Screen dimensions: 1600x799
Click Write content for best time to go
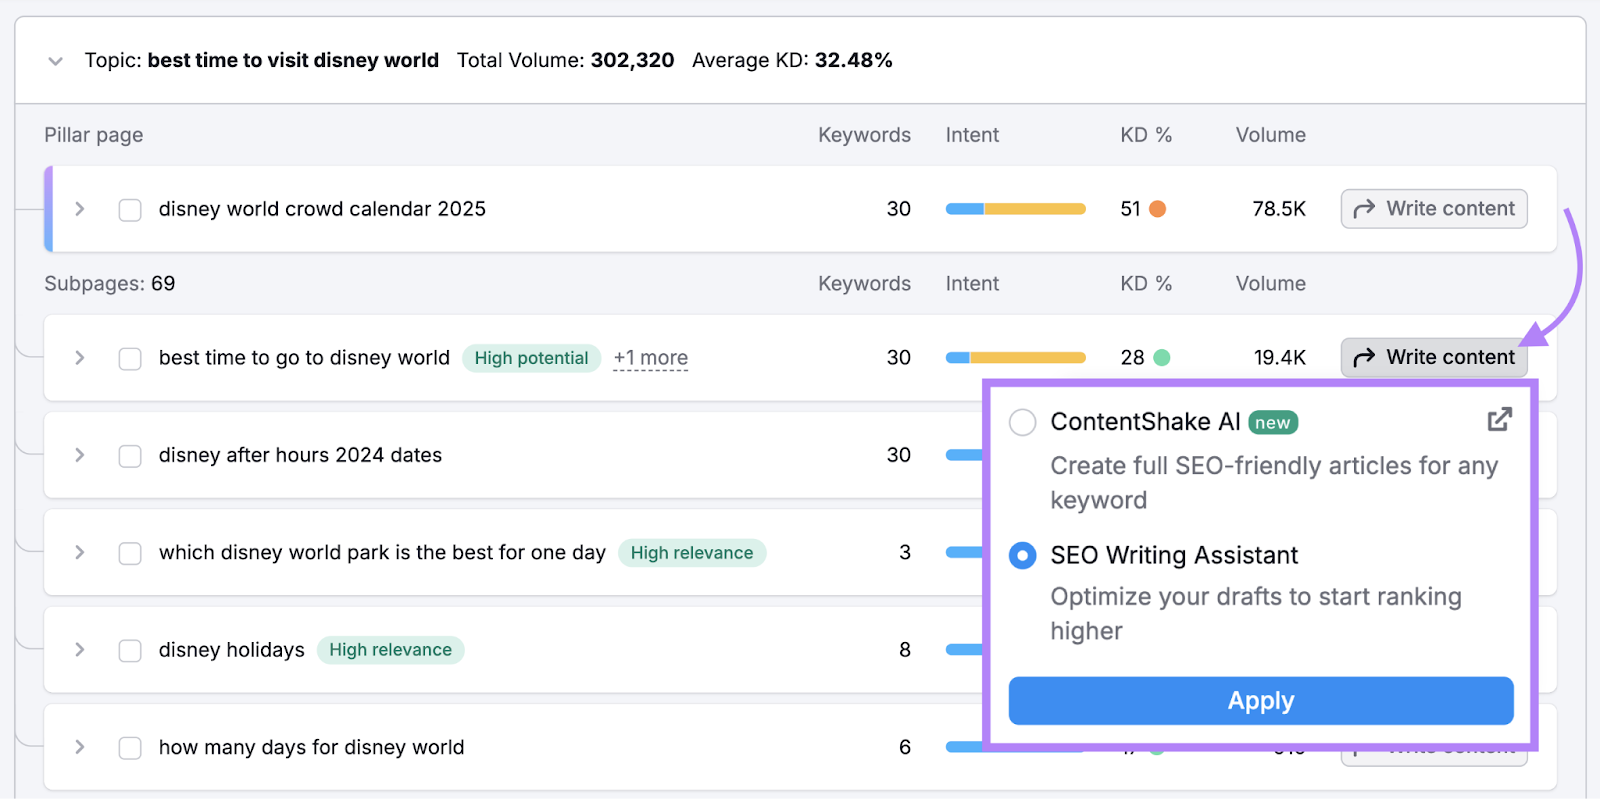(x=1434, y=357)
